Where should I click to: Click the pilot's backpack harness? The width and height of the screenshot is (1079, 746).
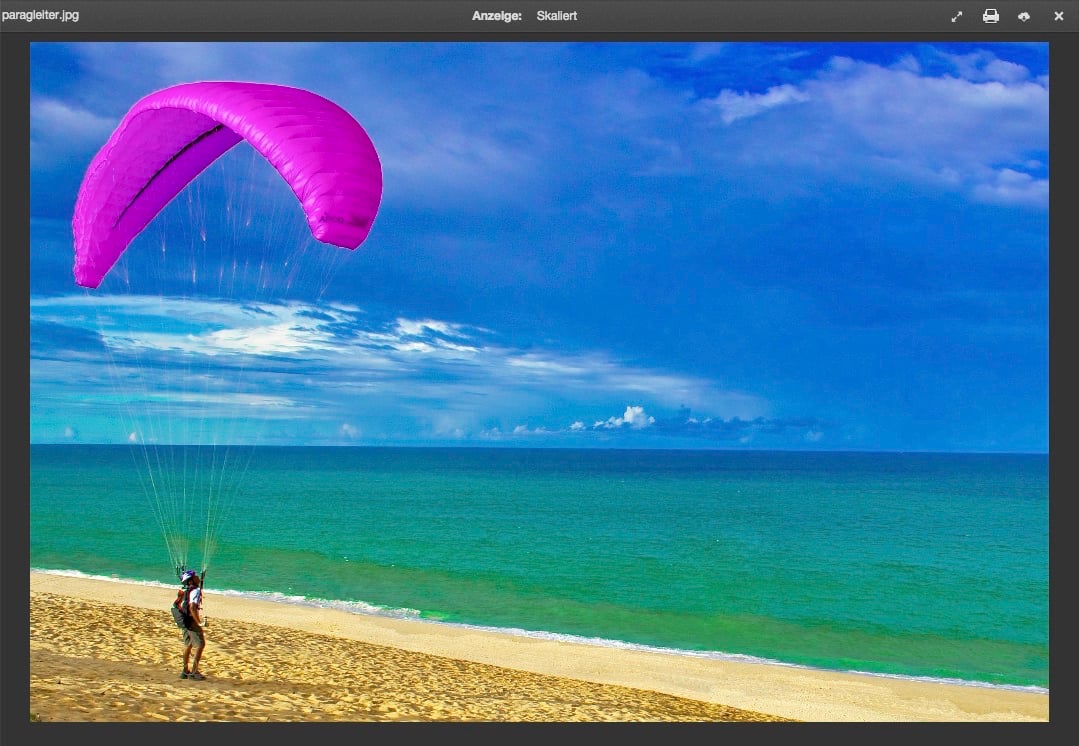(x=180, y=608)
